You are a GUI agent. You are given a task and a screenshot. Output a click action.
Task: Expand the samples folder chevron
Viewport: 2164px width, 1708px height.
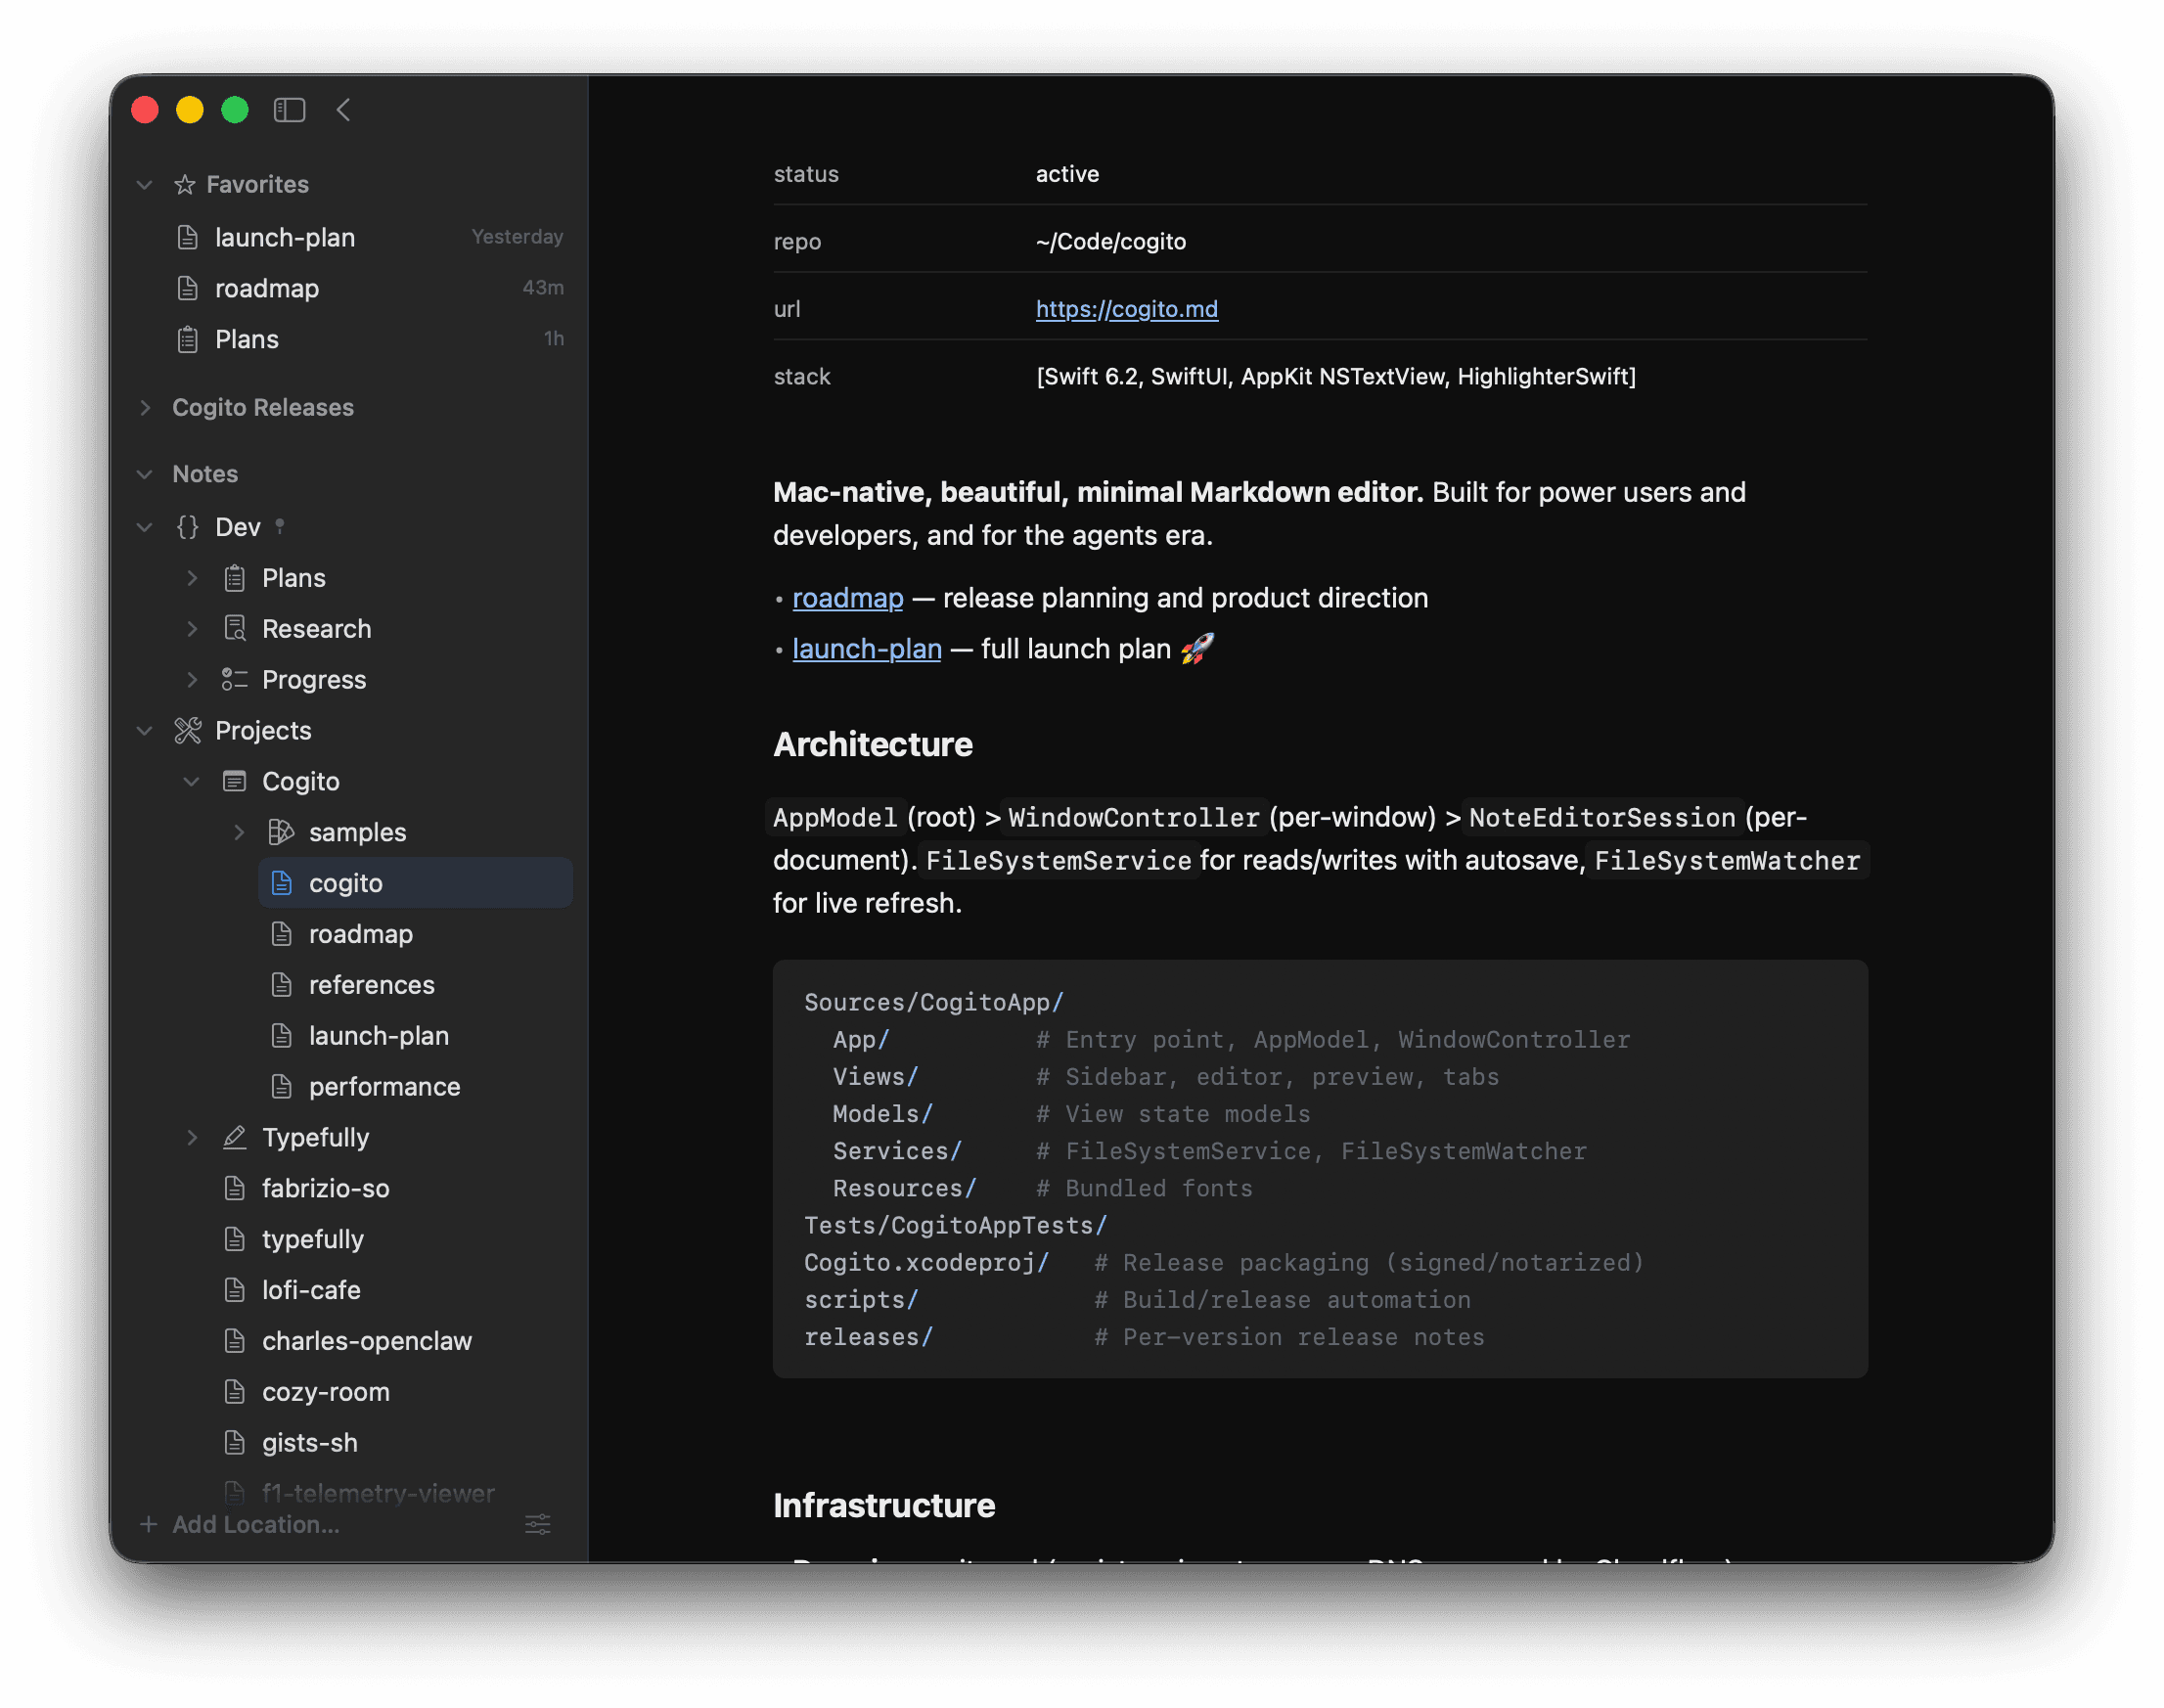point(239,832)
